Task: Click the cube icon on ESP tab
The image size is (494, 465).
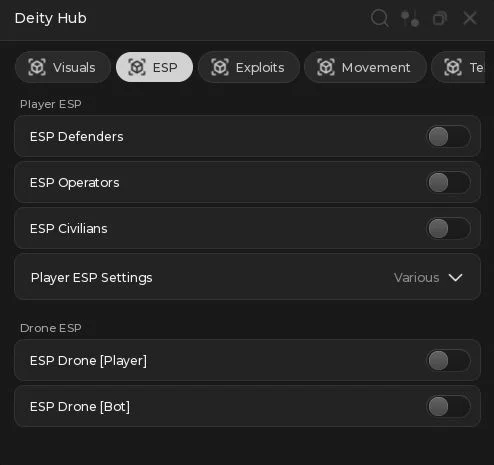Action: [x=137, y=67]
